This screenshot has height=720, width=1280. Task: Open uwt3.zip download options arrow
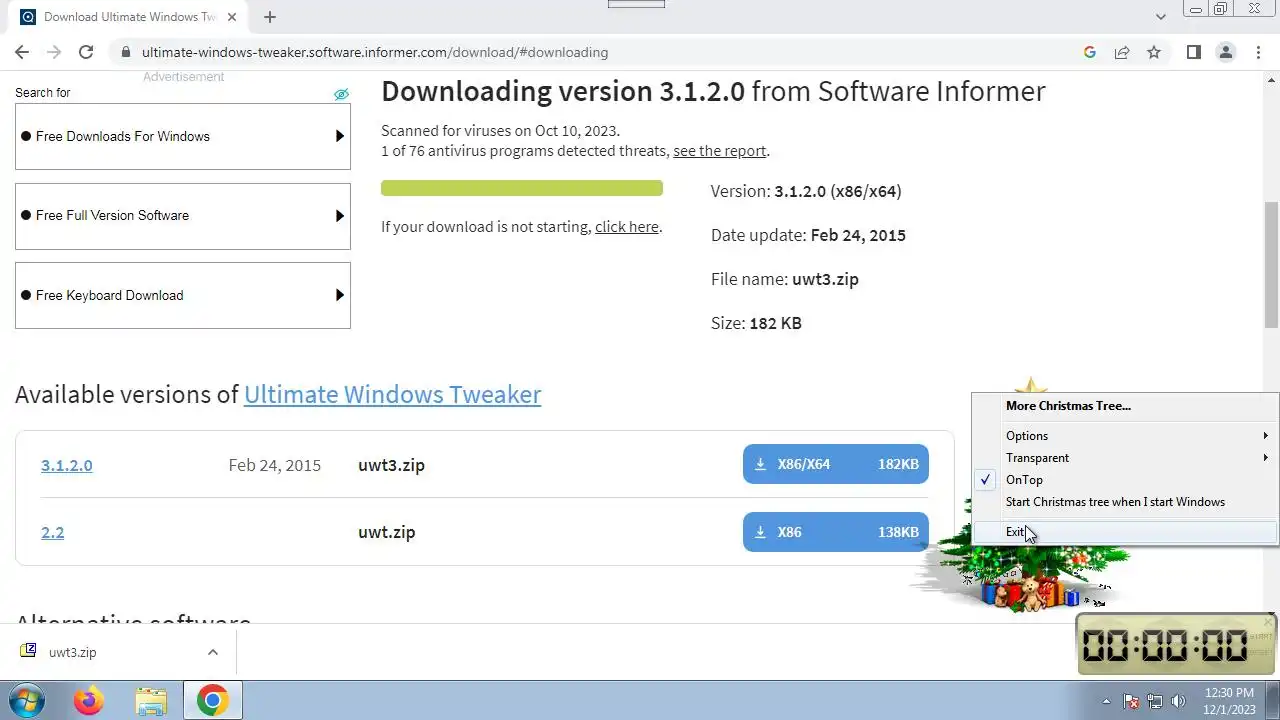[x=213, y=652]
